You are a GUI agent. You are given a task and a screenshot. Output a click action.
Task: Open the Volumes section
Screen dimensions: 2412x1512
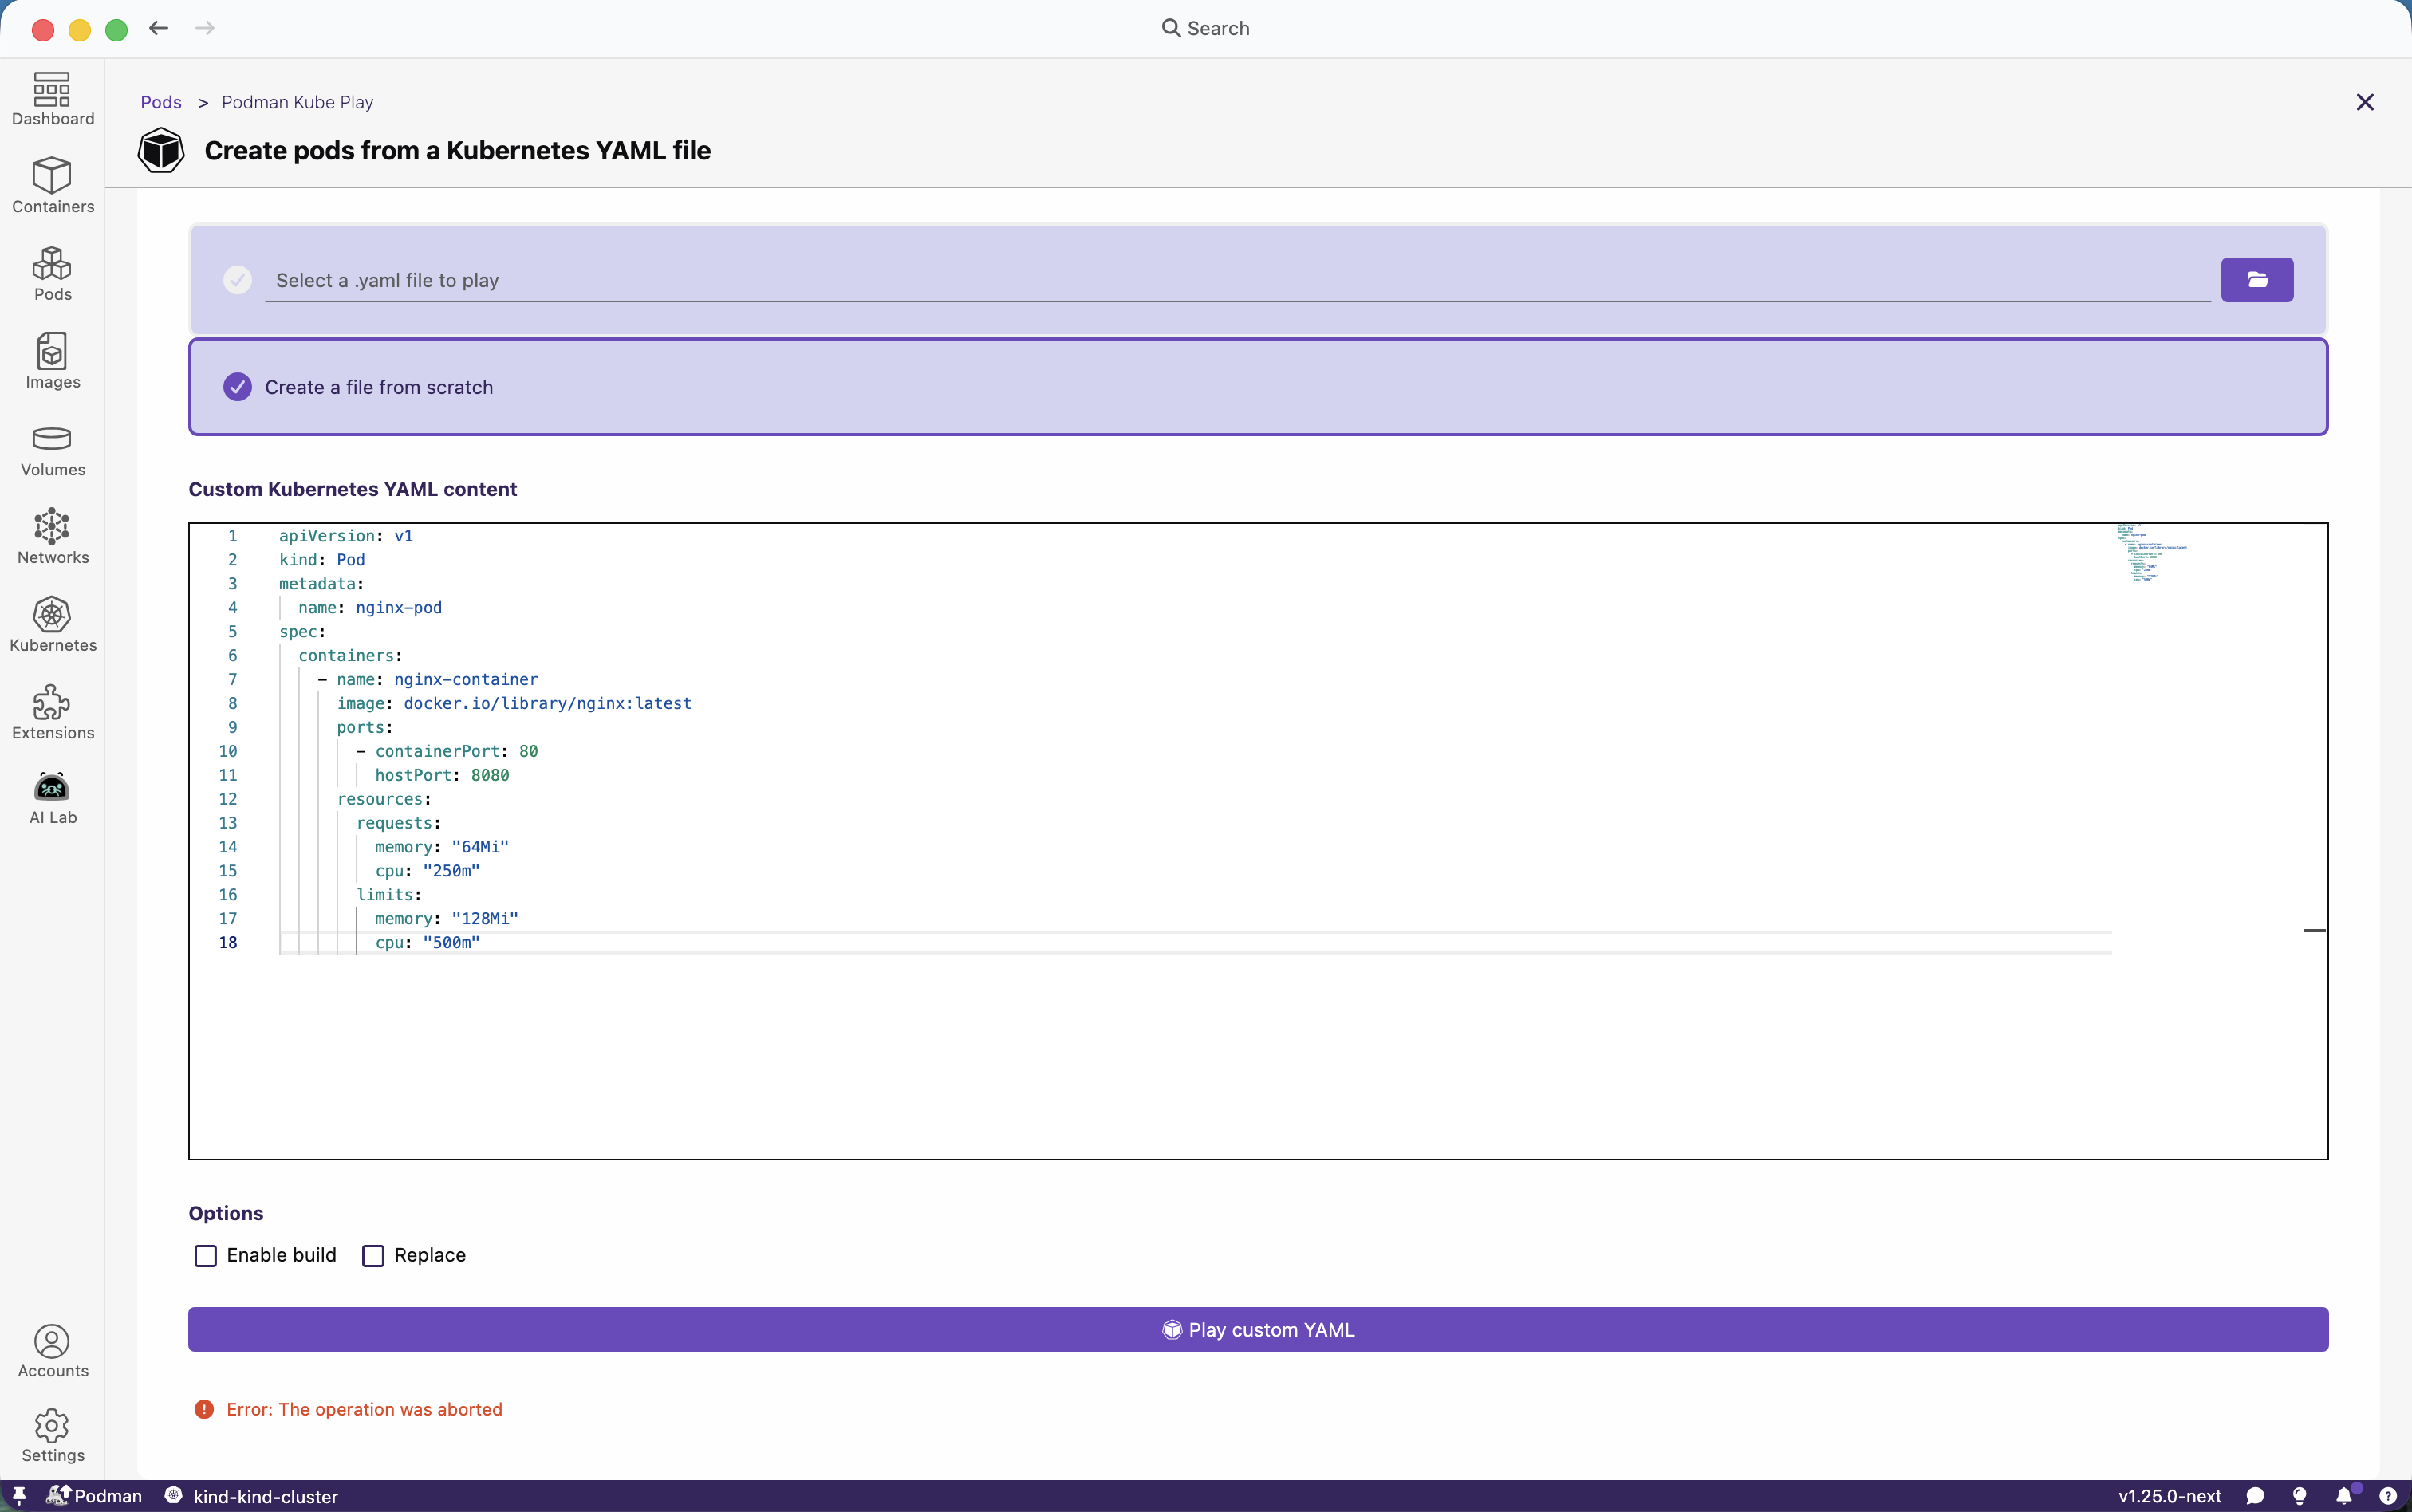point(52,450)
